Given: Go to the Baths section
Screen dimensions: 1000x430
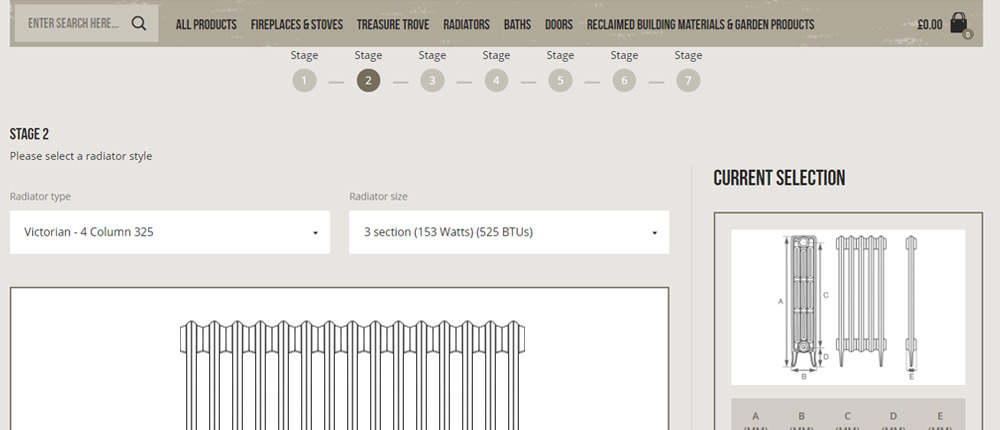Looking at the screenshot, I should (x=517, y=25).
